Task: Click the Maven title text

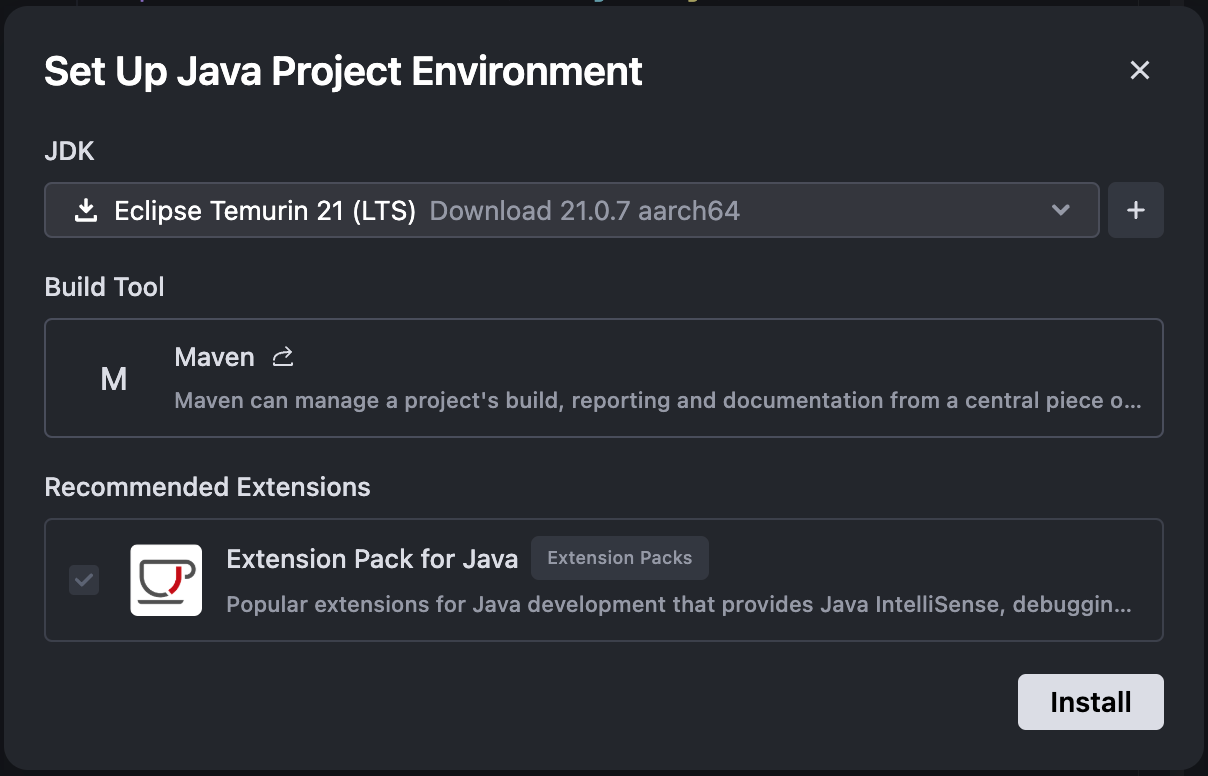Action: tap(215, 357)
